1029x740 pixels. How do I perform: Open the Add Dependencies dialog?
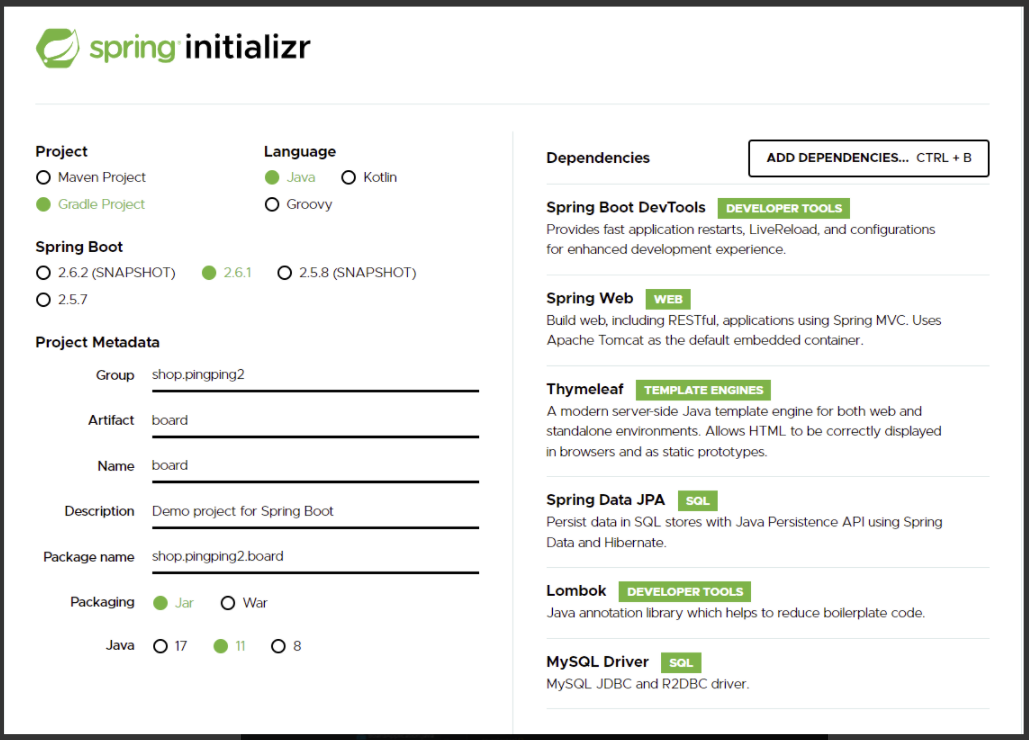tap(868, 158)
